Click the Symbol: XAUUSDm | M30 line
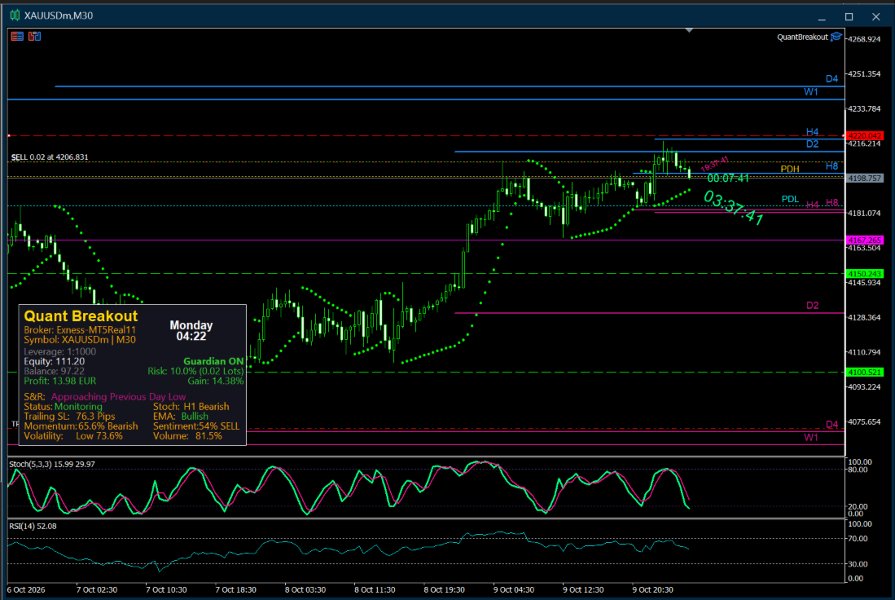Image resolution: width=895 pixels, height=600 pixels. click(x=80, y=340)
